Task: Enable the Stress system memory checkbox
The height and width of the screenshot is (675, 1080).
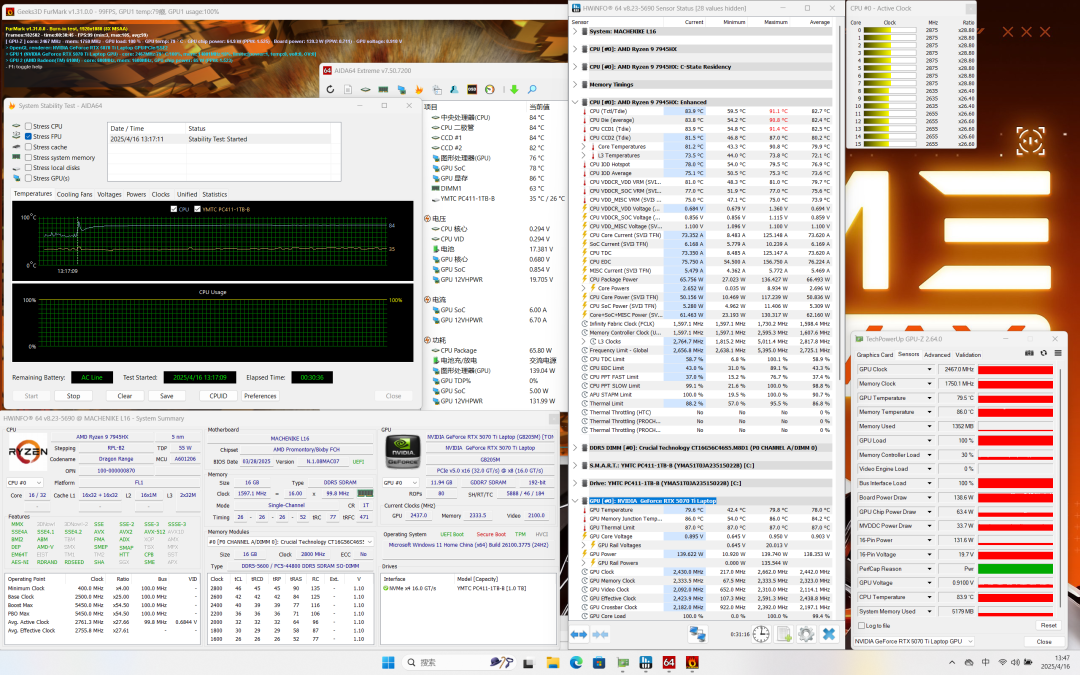Action: coord(28,157)
